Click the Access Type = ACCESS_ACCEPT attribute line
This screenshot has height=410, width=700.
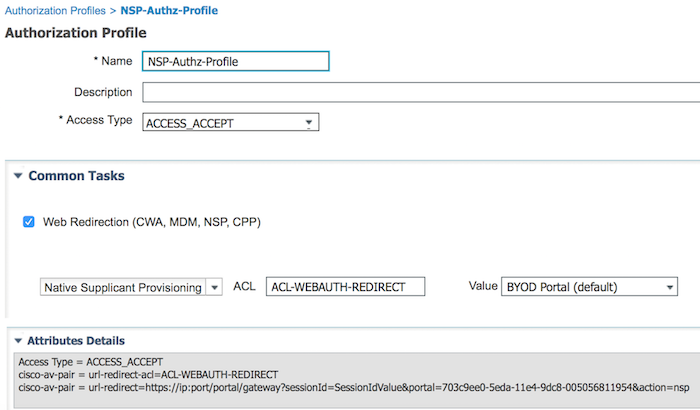pyautogui.click(x=91, y=362)
